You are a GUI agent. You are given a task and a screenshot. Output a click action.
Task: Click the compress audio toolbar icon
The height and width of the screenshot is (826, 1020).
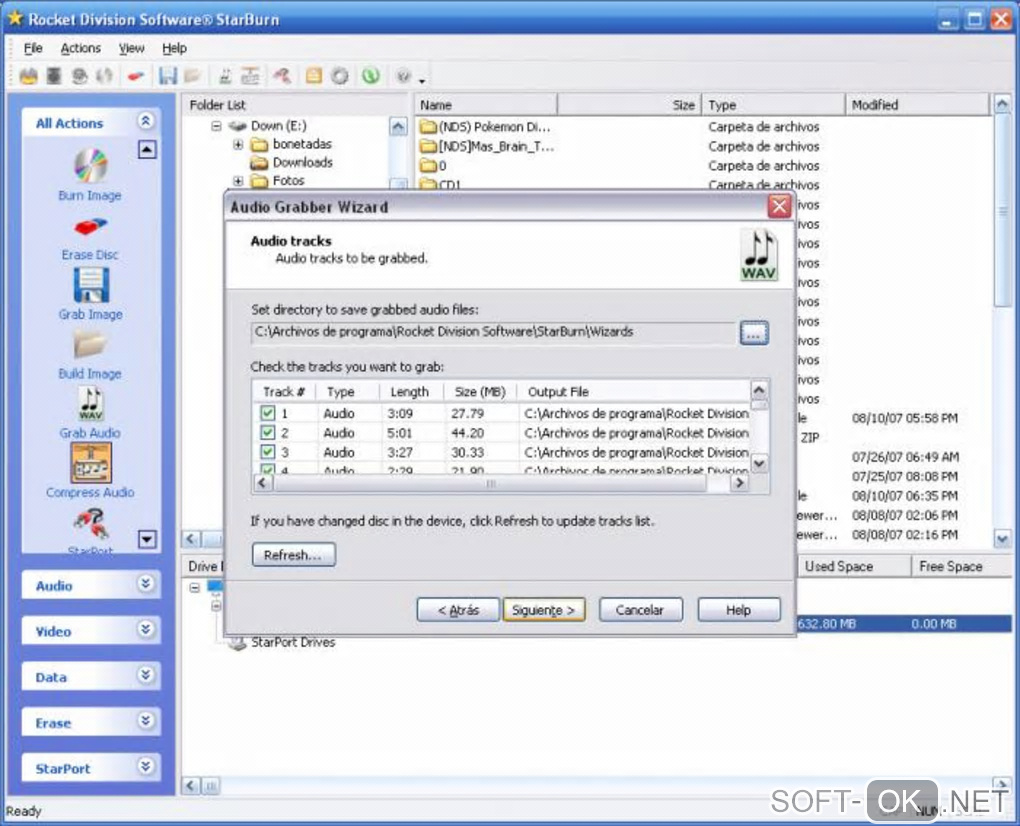(x=250, y=76)
